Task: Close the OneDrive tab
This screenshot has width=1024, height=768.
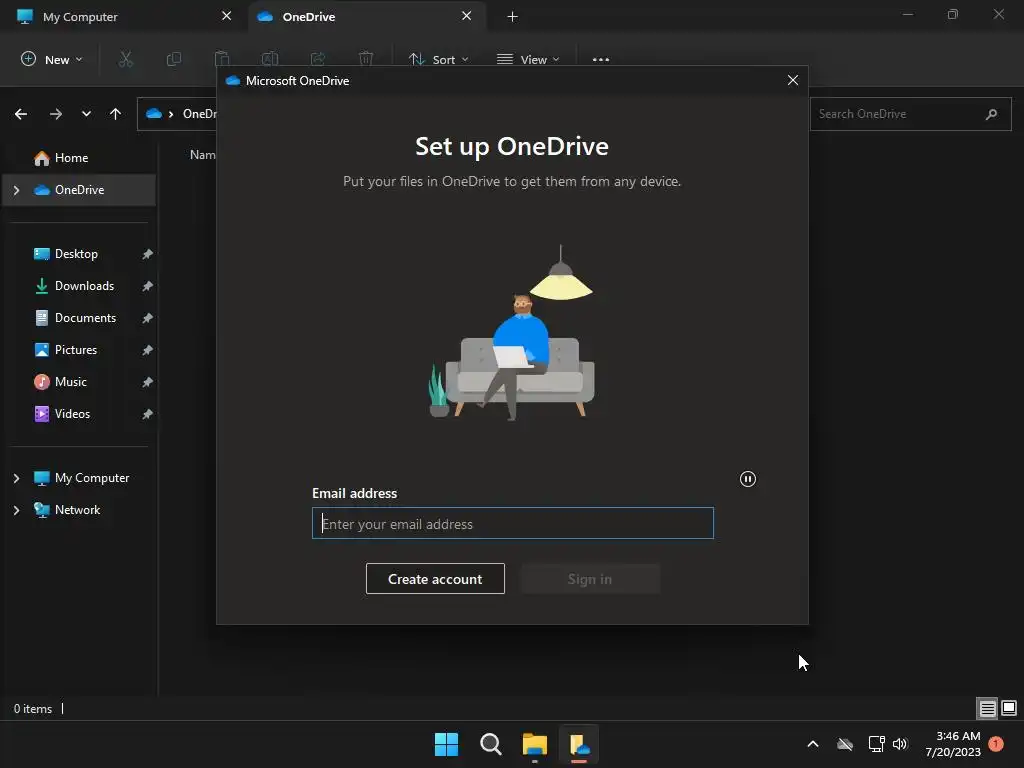Action: tap(466, 16)
